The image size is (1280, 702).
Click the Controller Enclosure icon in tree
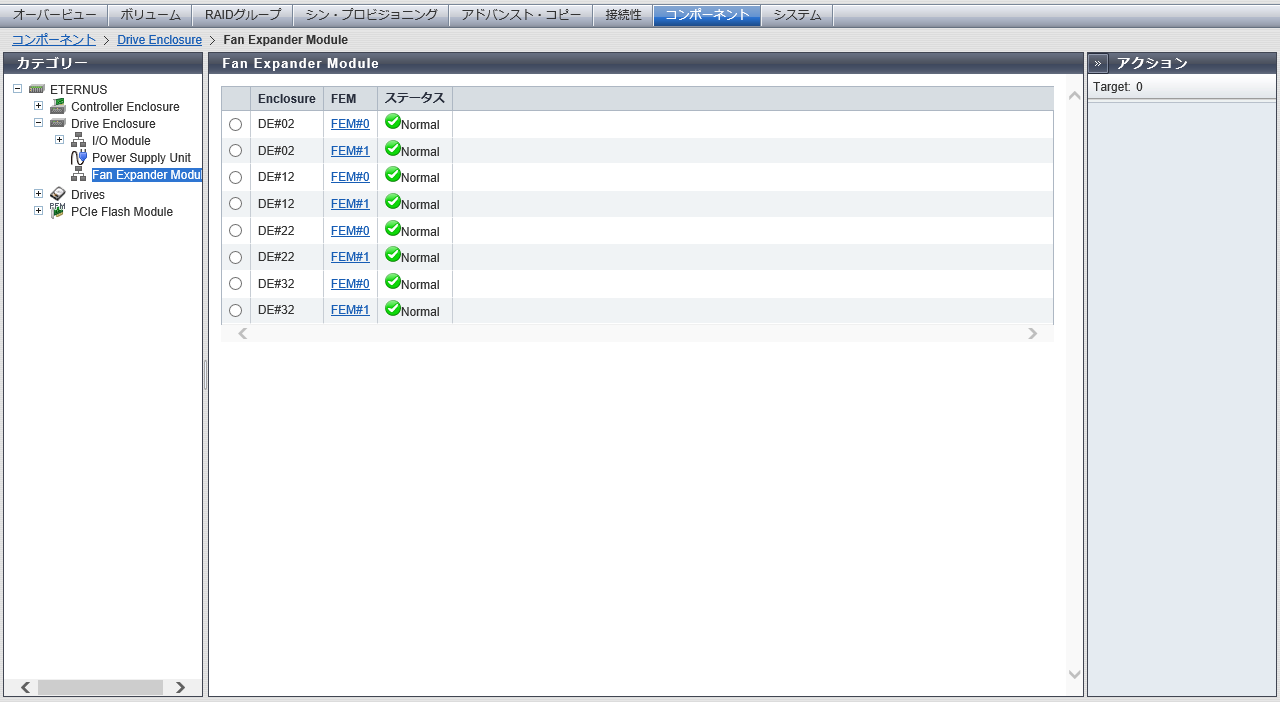[x=58, y=106]
